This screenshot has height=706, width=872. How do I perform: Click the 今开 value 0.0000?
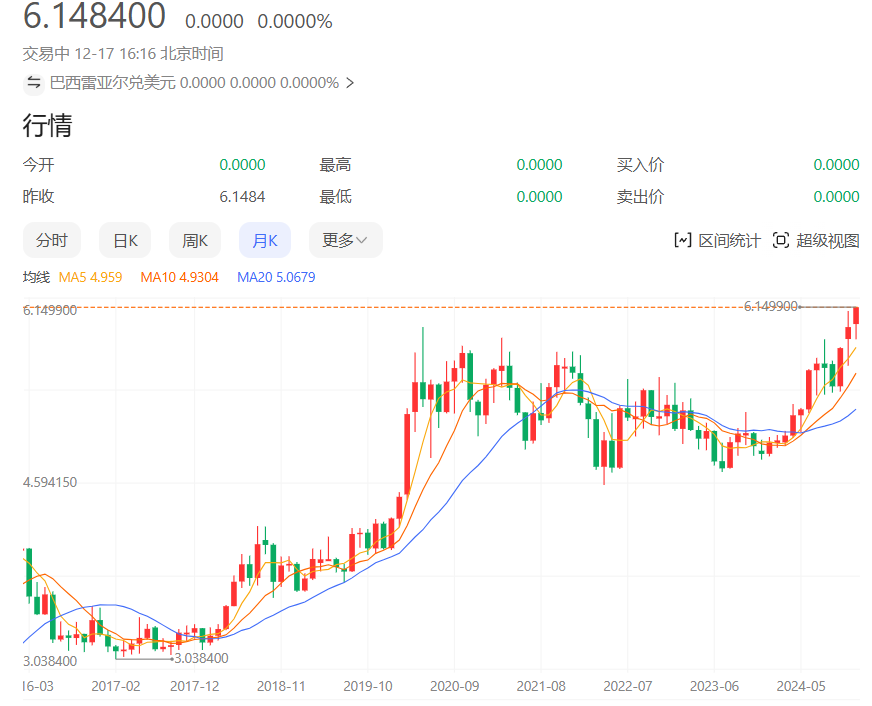(x=242, y=165)
